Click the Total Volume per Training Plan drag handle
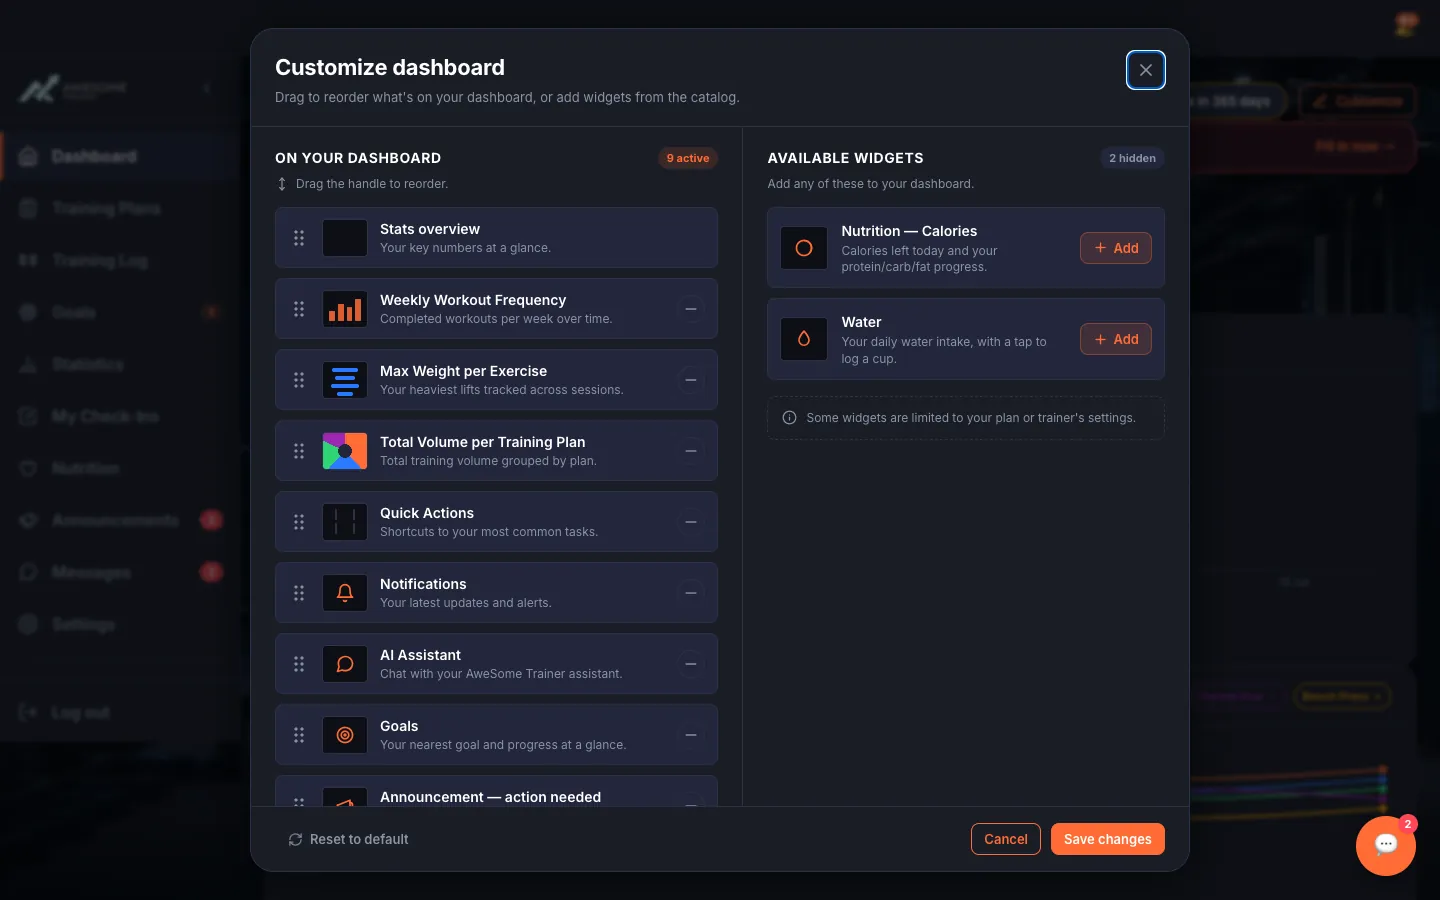The image size is (1440, 900). pyautogui.click(x=299, y=451)
